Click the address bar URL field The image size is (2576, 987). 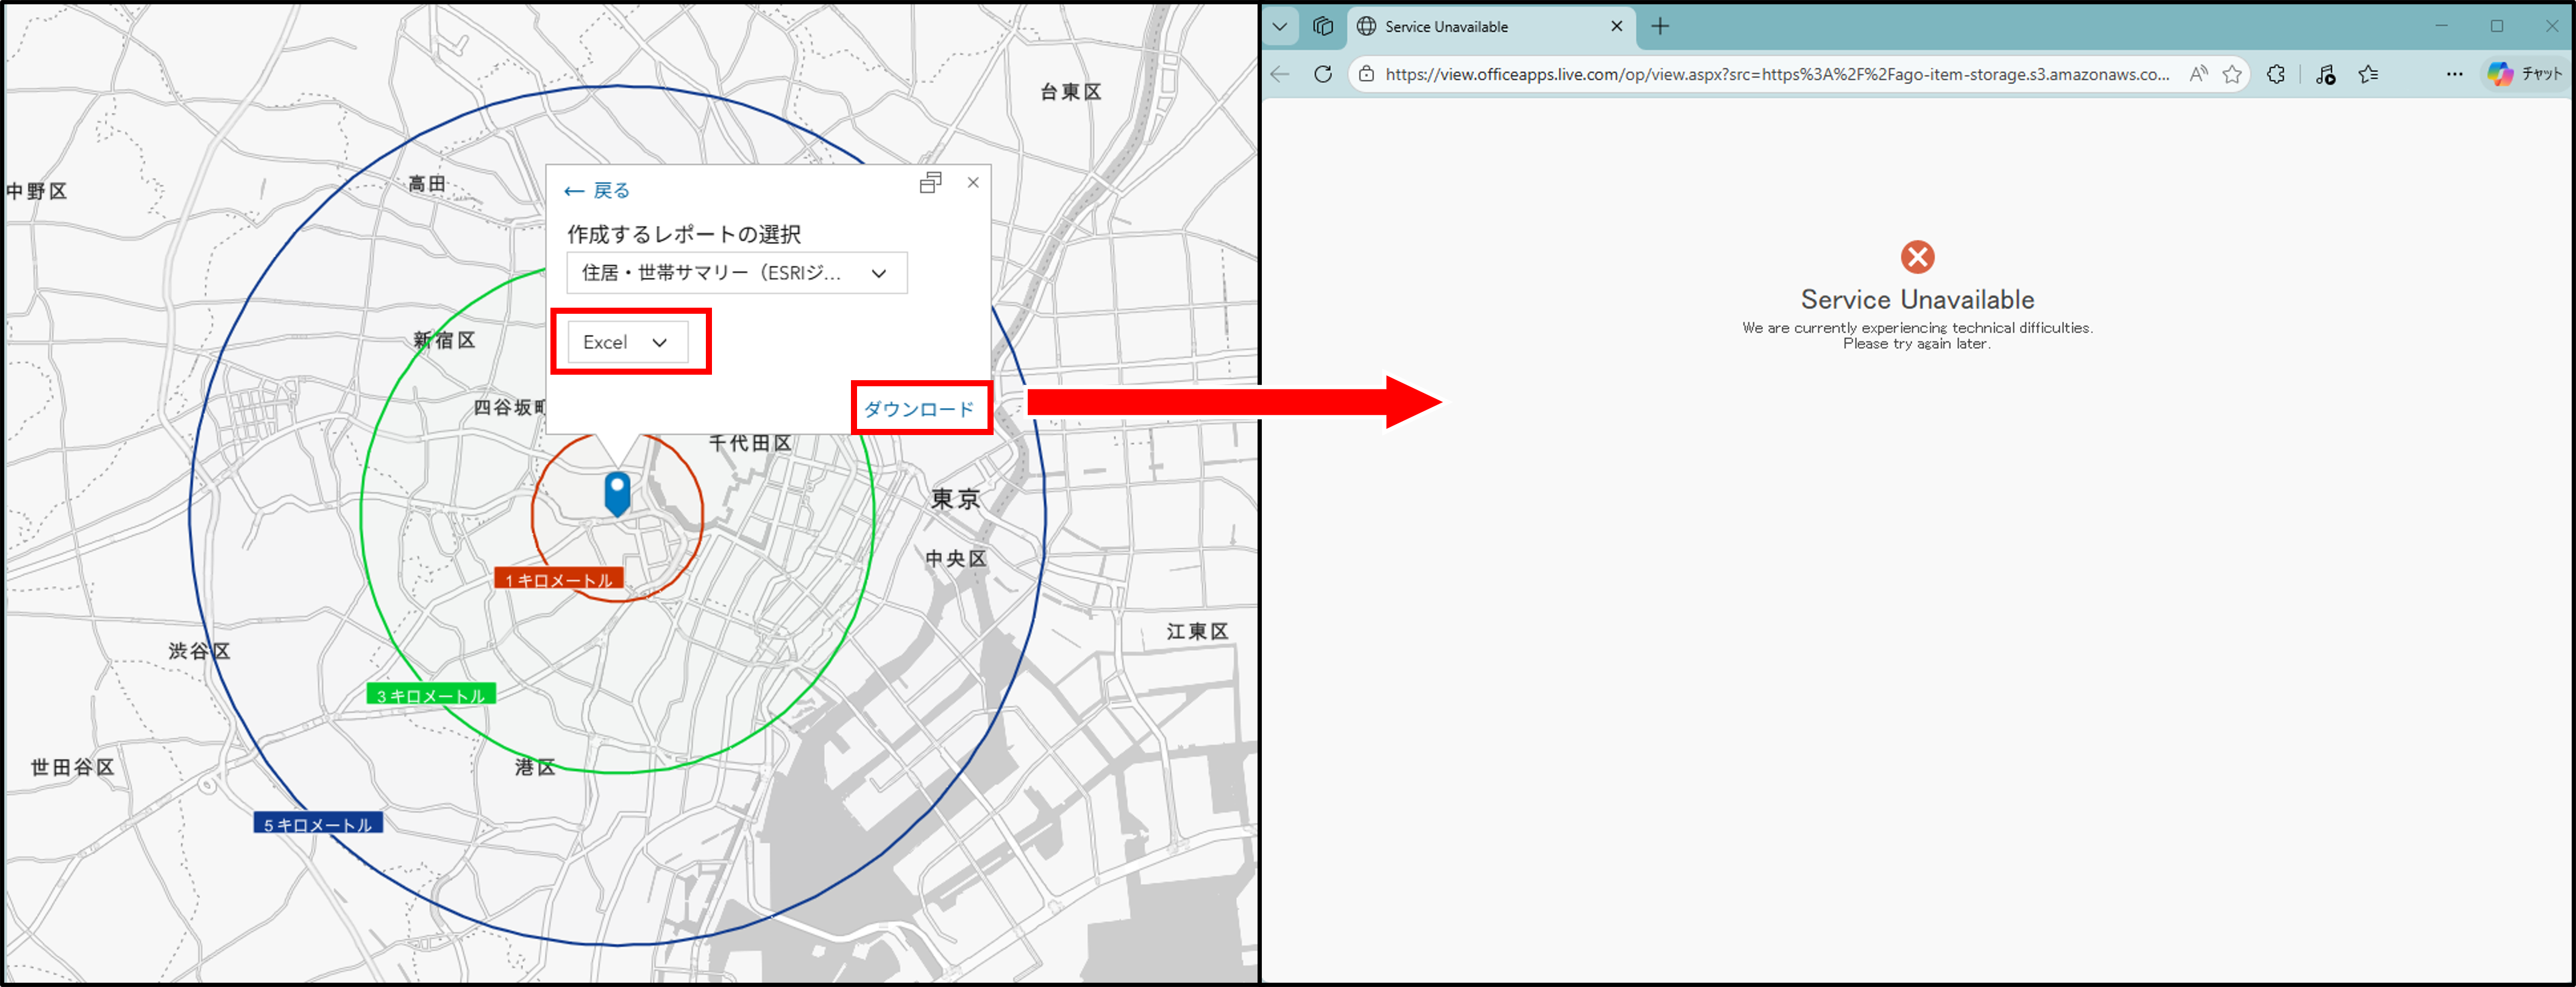pyautogui.click(x=1776, y=74)
